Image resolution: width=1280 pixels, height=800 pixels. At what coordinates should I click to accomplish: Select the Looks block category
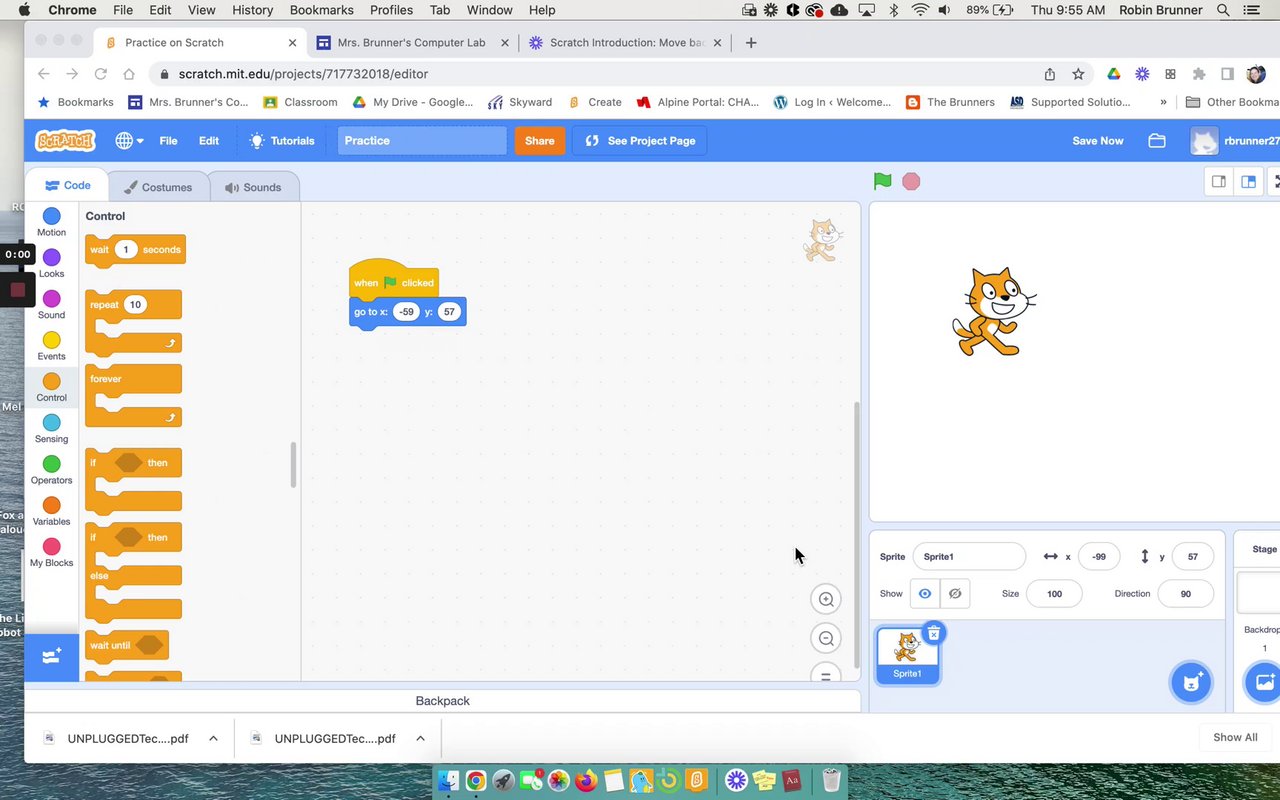pos(51,263)
